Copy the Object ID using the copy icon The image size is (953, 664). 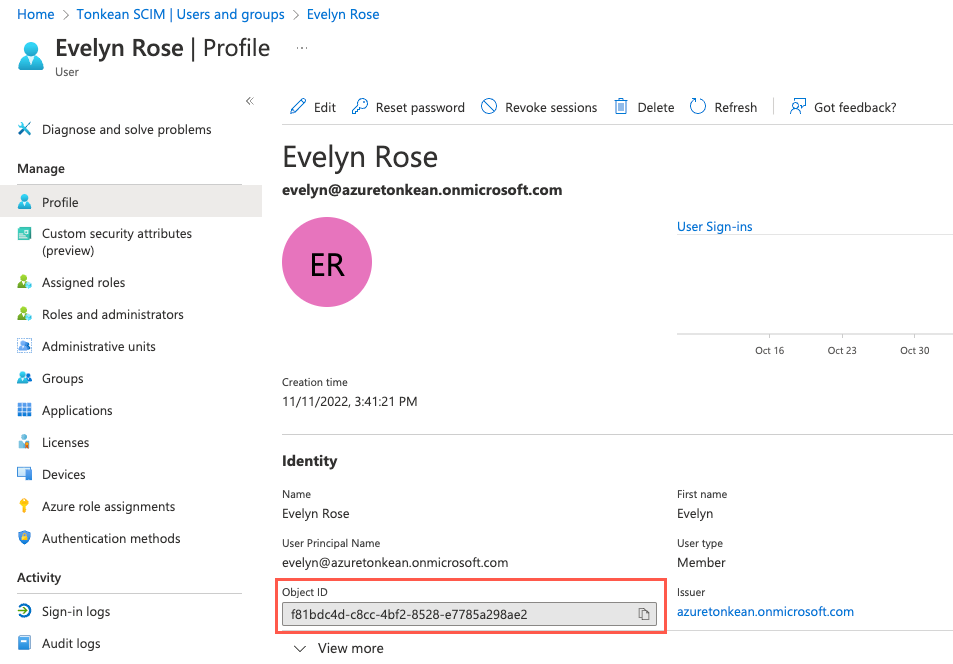tap(644, 615)
